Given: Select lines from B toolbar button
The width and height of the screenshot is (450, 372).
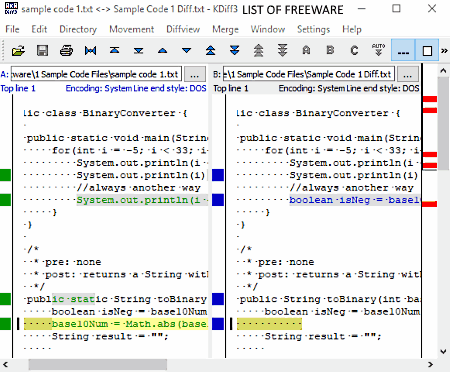Looking at the screenshot, I should coord(330,50).
